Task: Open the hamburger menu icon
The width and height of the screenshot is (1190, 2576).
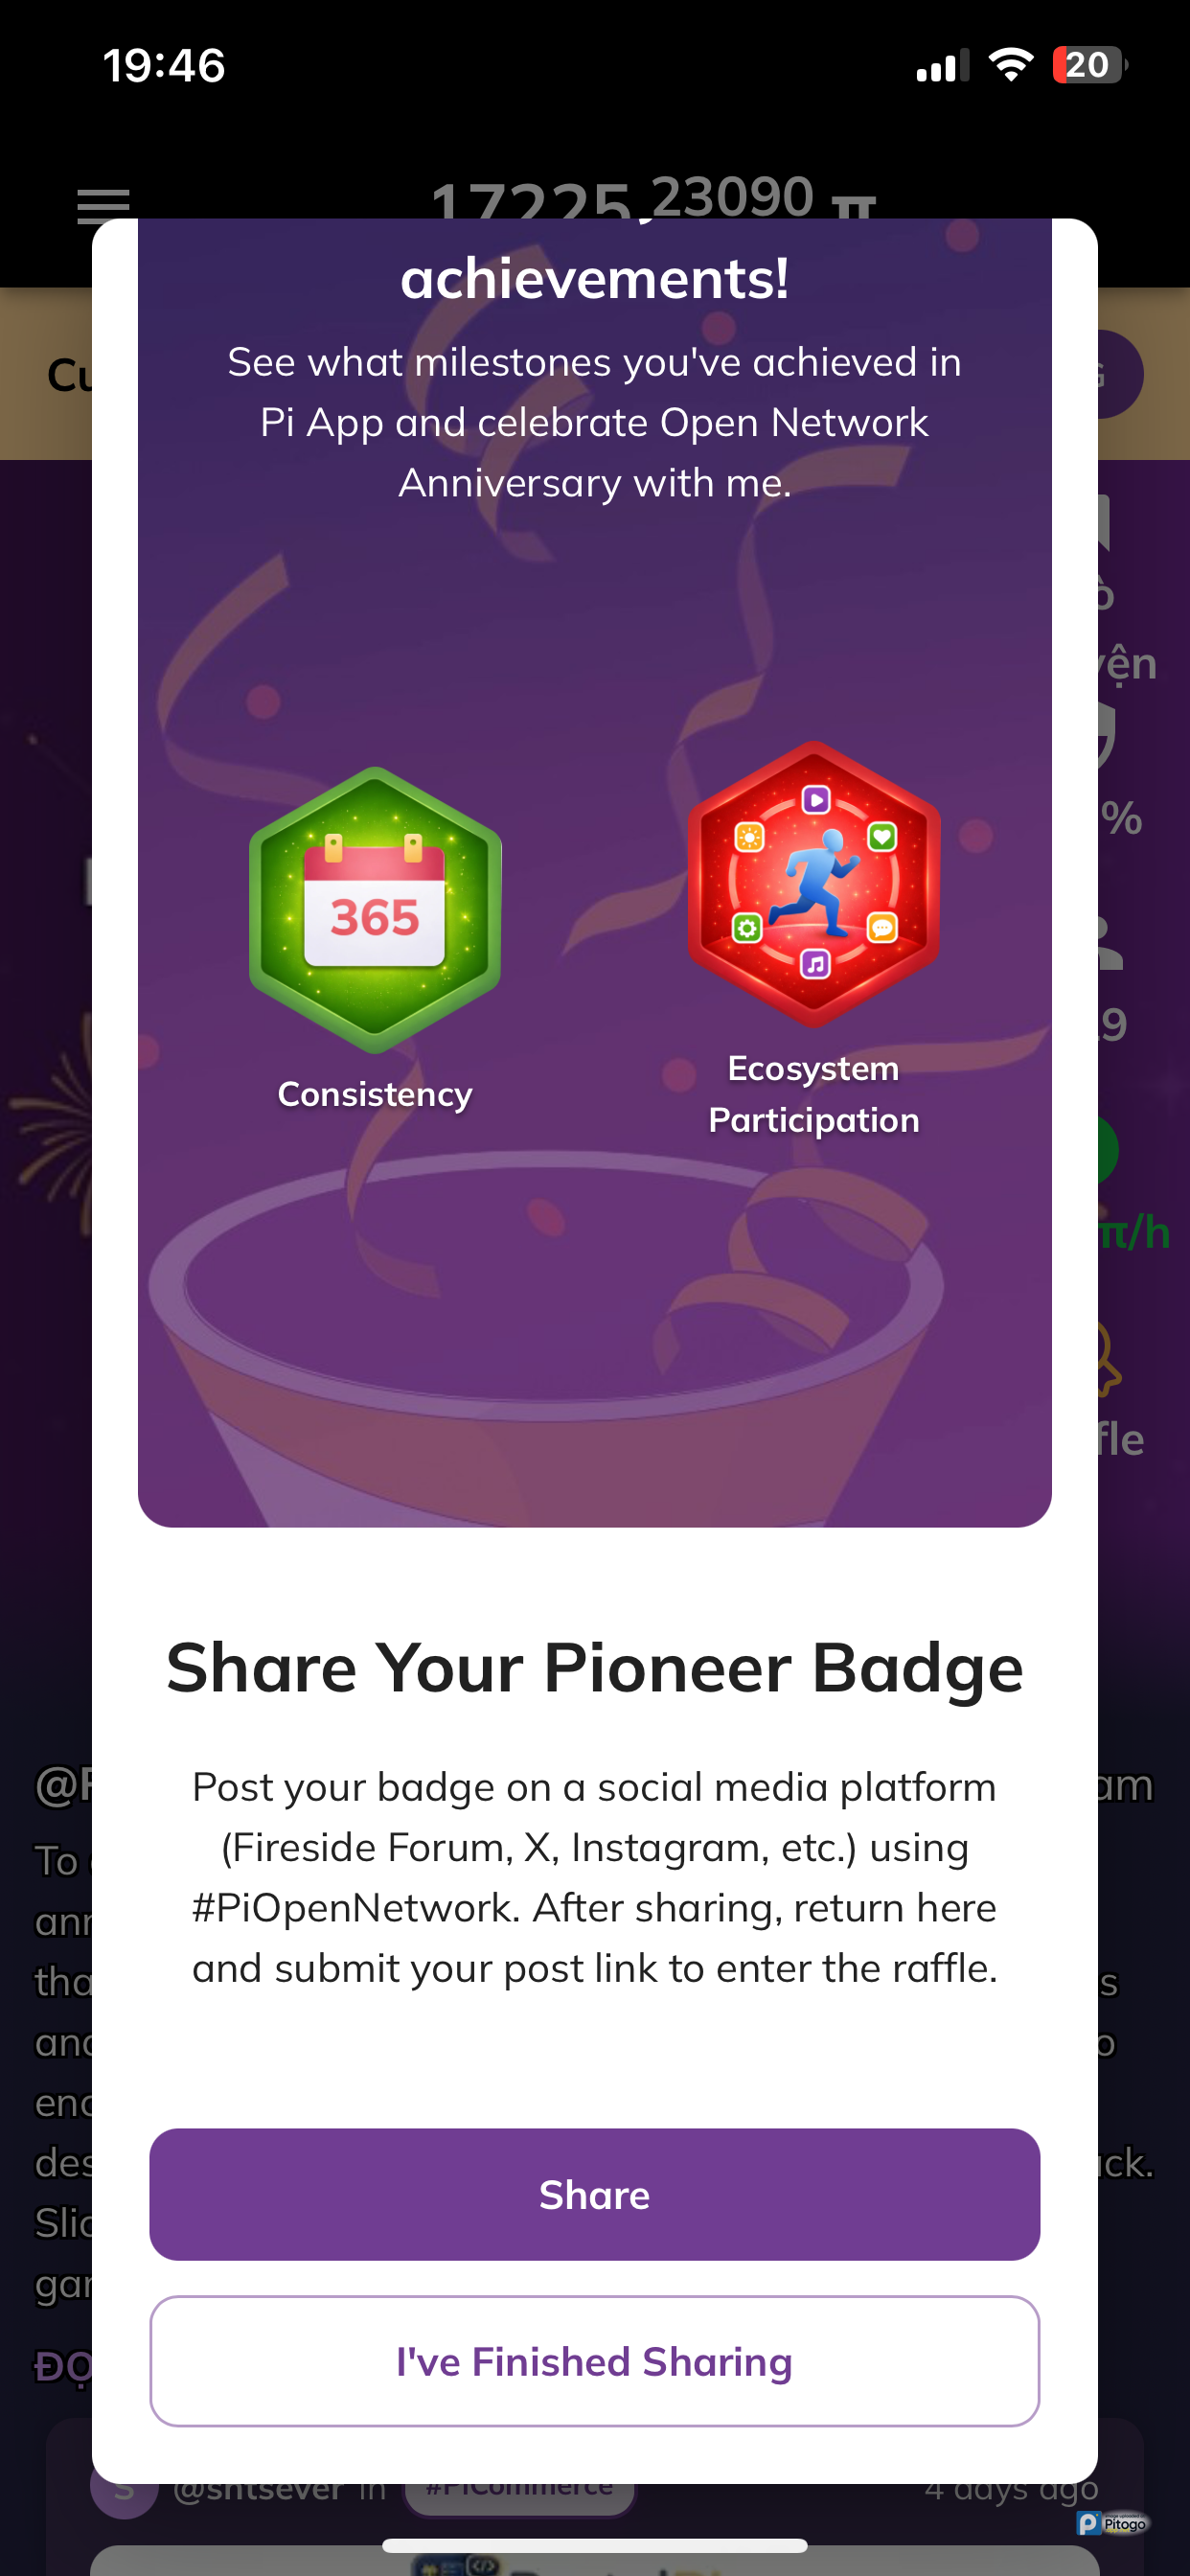Action: tap(104, 206)
